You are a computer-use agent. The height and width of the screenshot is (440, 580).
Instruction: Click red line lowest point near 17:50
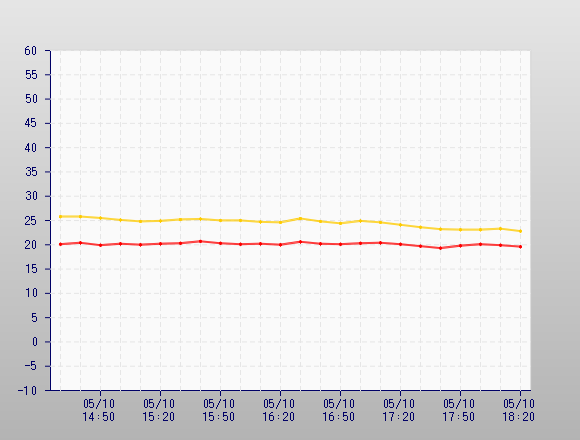pyautogui.click(x=440, y=248)
